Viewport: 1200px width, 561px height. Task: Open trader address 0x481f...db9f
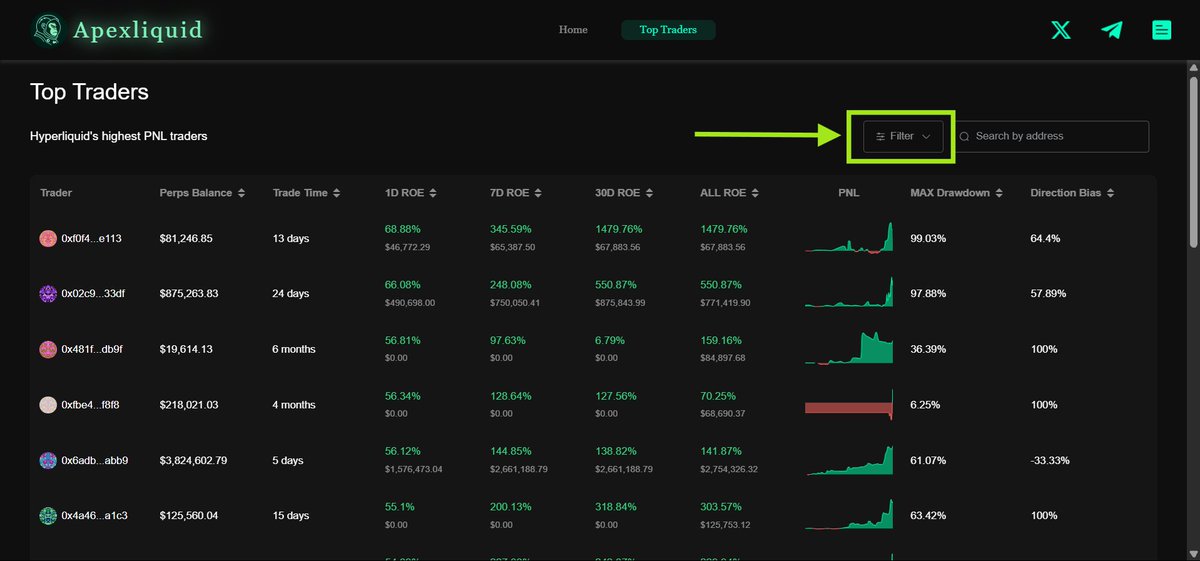[91, 349]
